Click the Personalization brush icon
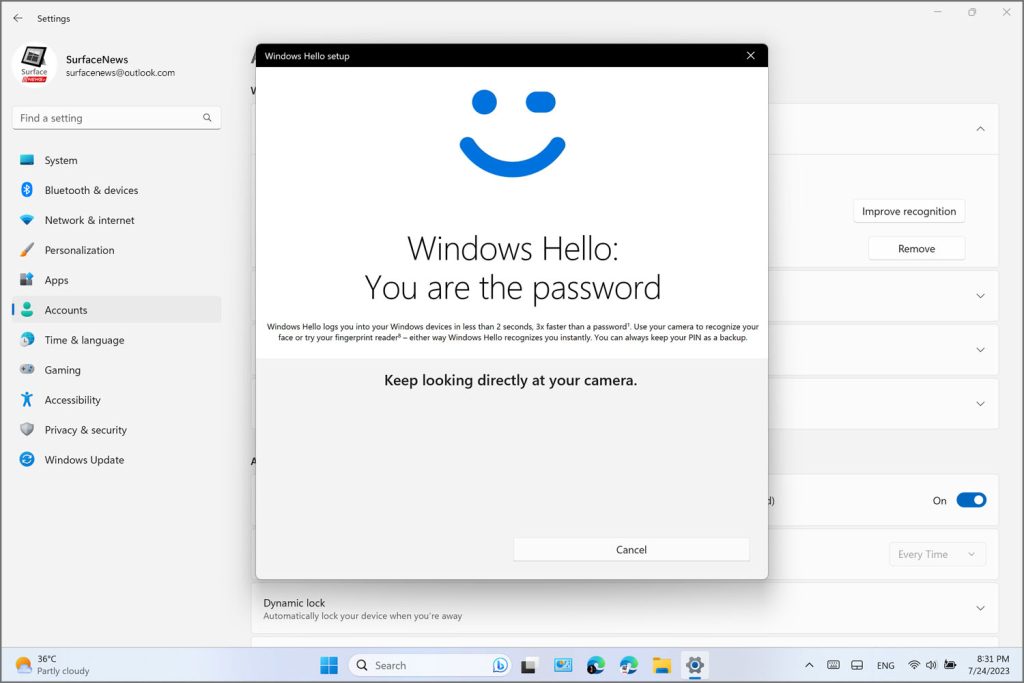The height and width of the screenshot is (683, 1024). click(x=27, y=250)
